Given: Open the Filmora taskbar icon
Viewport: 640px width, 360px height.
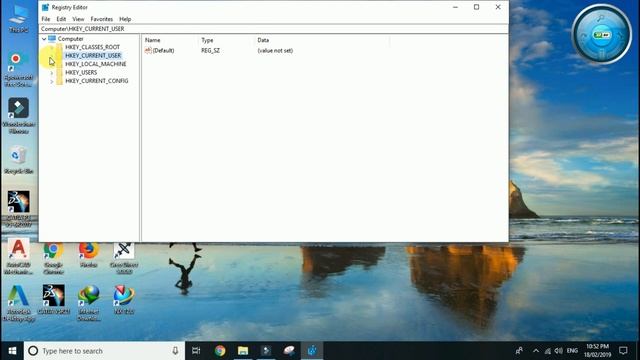Looking at the screenshot, I should tap(266, 351).
